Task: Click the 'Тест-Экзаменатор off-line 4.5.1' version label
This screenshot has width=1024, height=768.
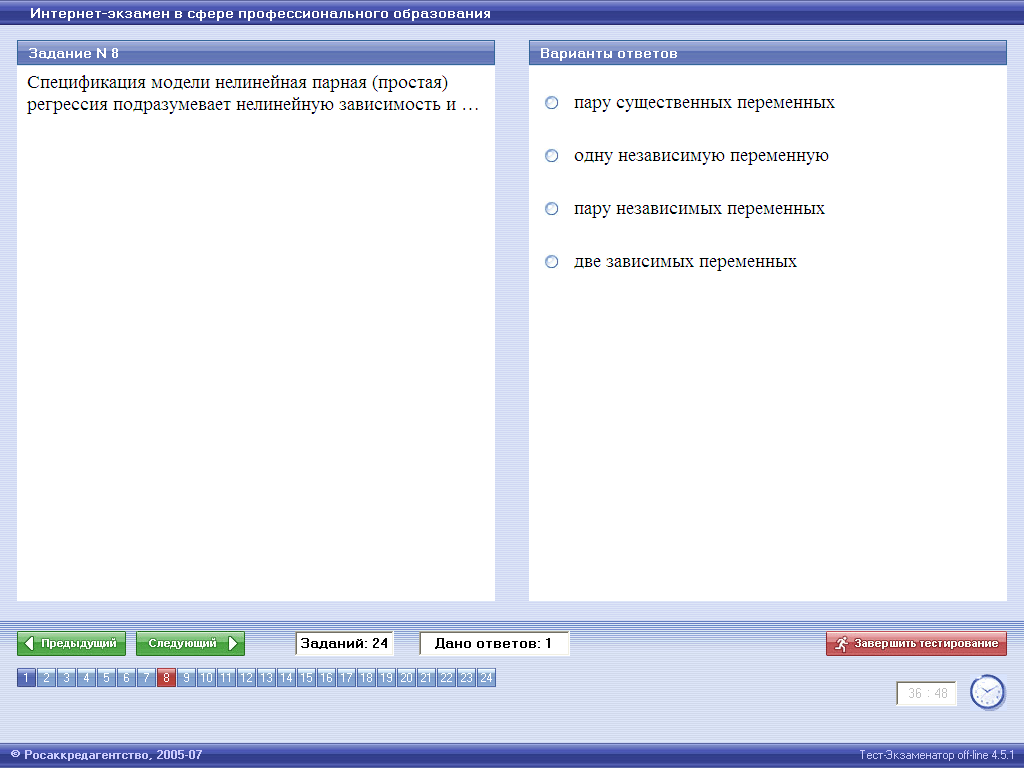Action: 936,755
